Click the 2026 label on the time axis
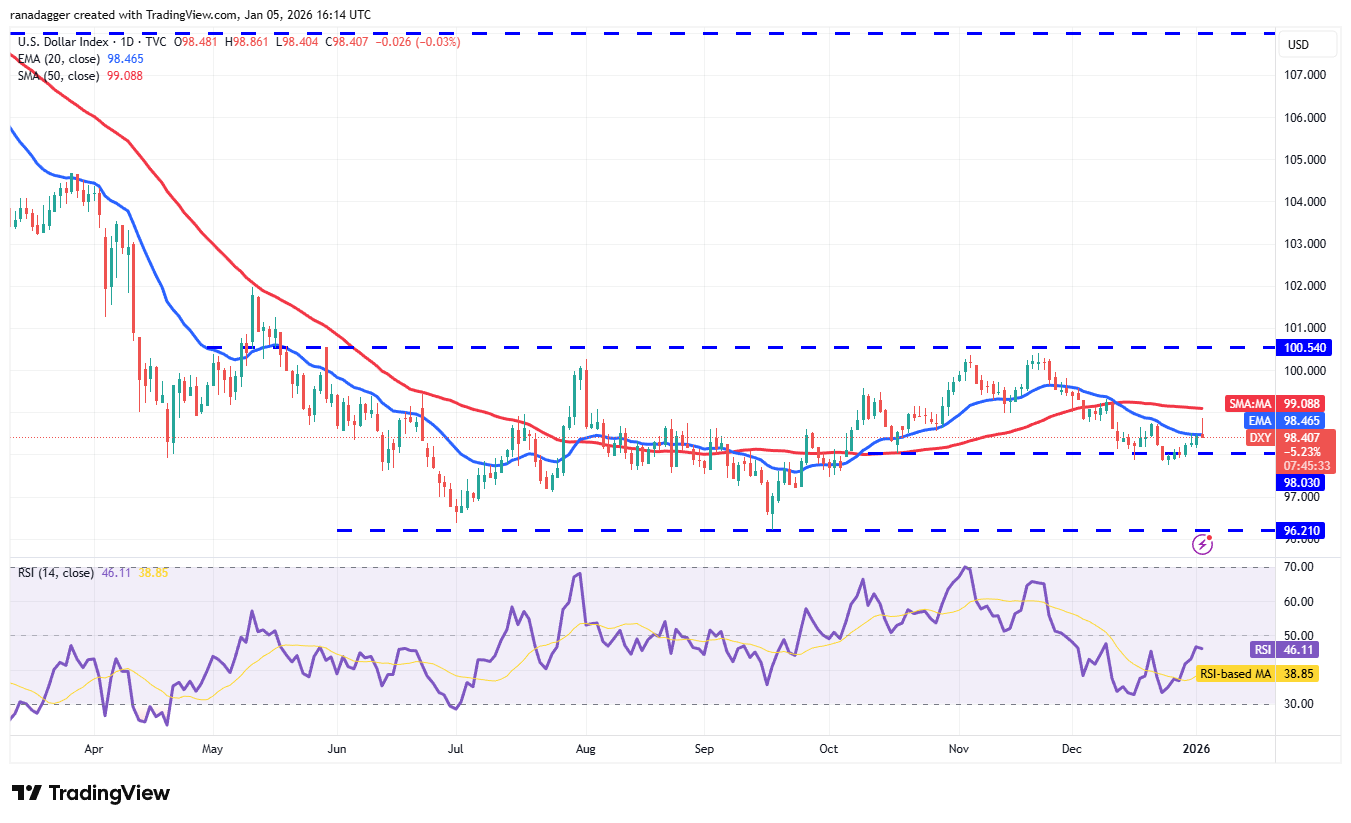 pos(1197,748)
